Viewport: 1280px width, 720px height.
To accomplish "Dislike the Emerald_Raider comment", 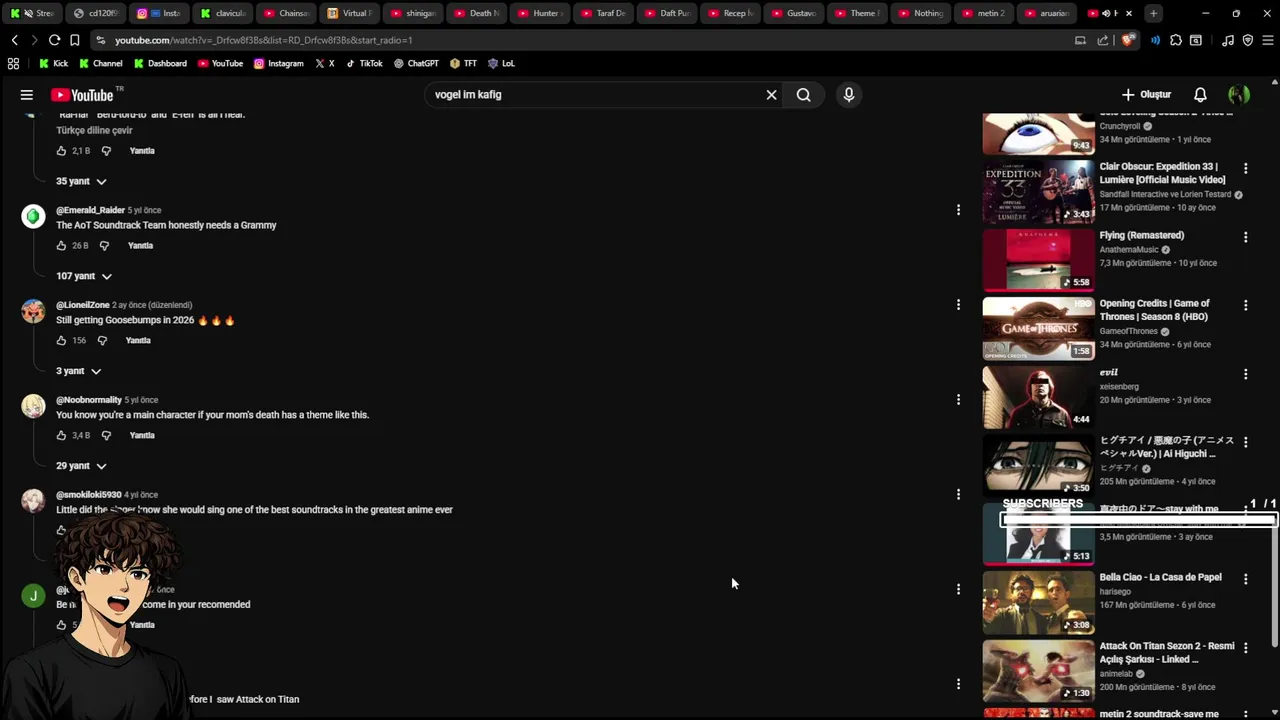I will pos(104,246).
